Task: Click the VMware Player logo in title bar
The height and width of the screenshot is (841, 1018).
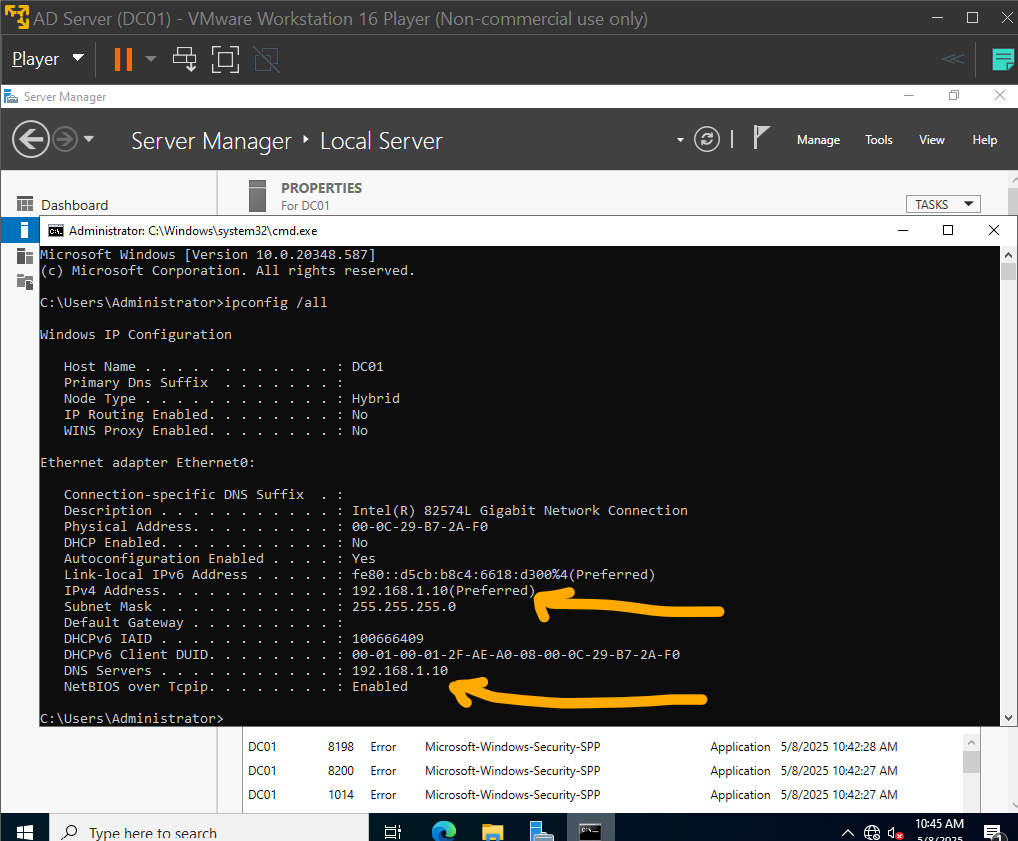Action: pos(16,18)
